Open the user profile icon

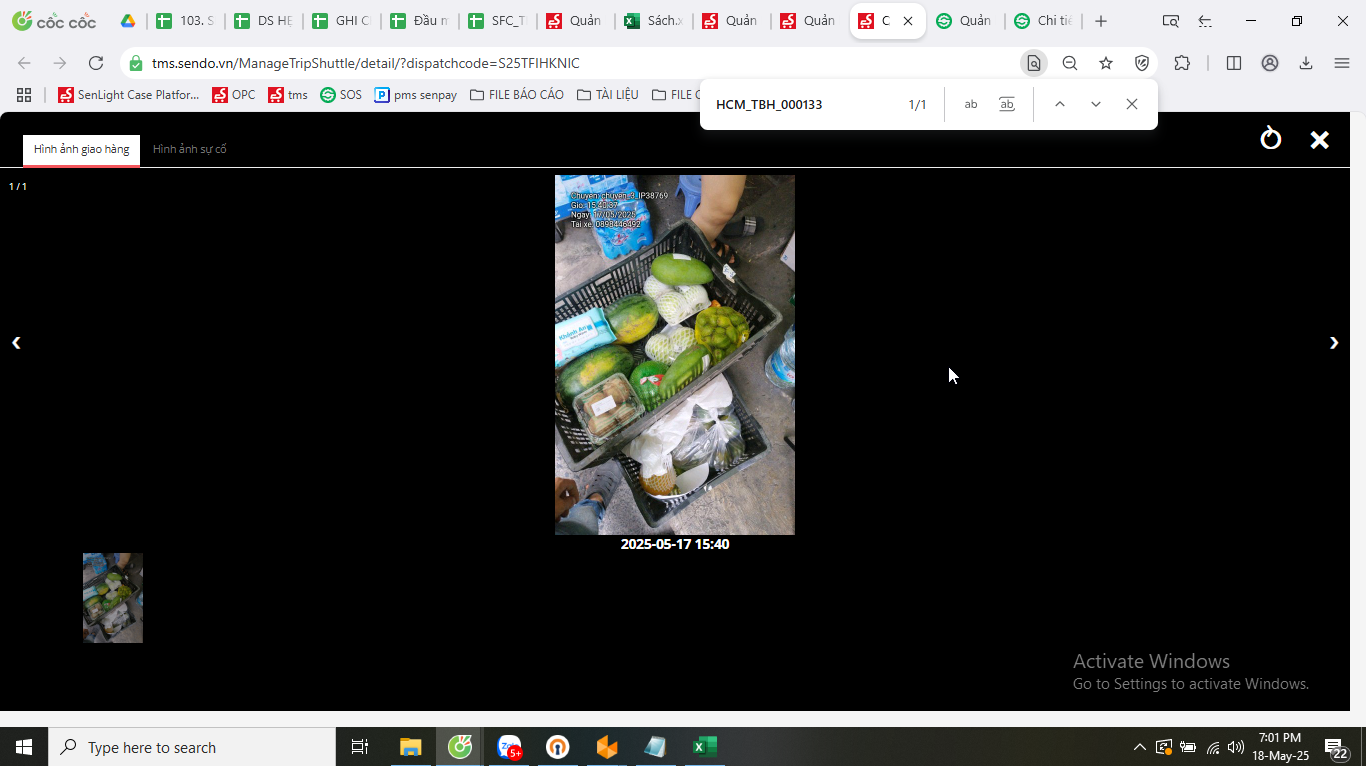pos(1270,63)
